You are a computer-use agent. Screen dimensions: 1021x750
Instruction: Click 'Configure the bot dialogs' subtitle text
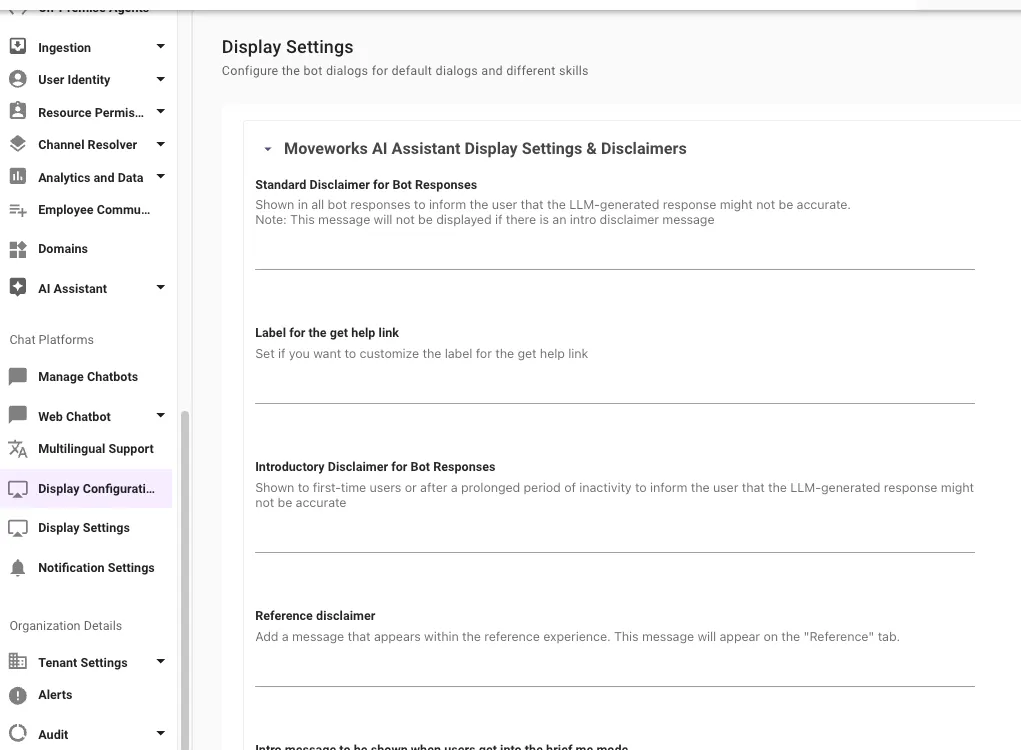(x=404, y=70)
